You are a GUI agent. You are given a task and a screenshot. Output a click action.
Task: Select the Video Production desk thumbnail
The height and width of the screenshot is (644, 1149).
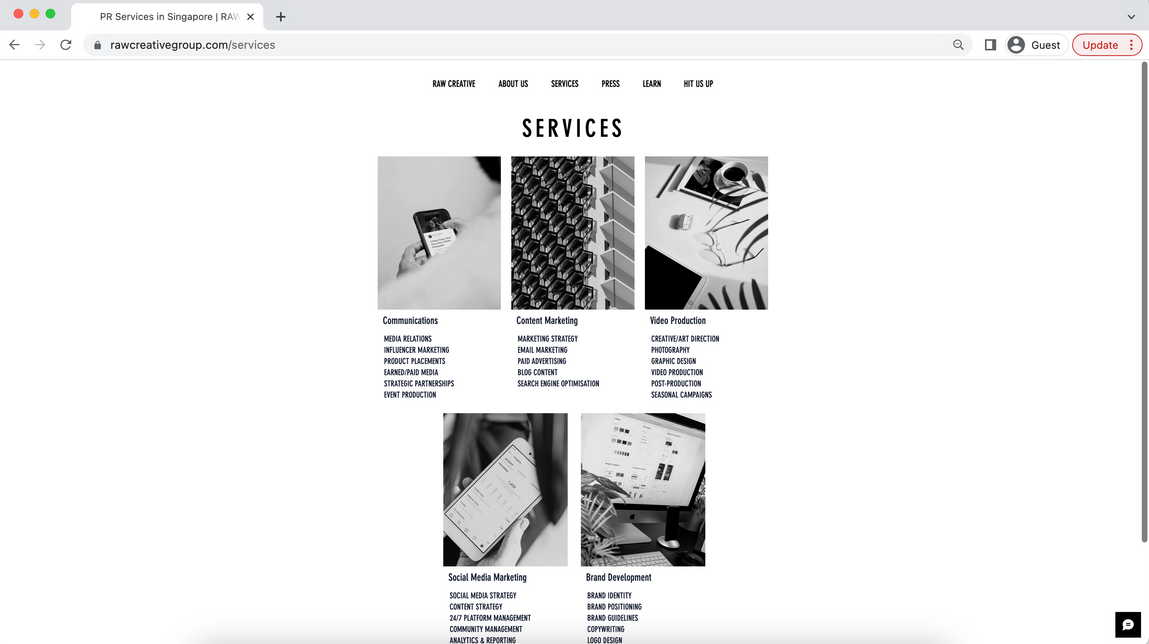(x=706, y=233)
